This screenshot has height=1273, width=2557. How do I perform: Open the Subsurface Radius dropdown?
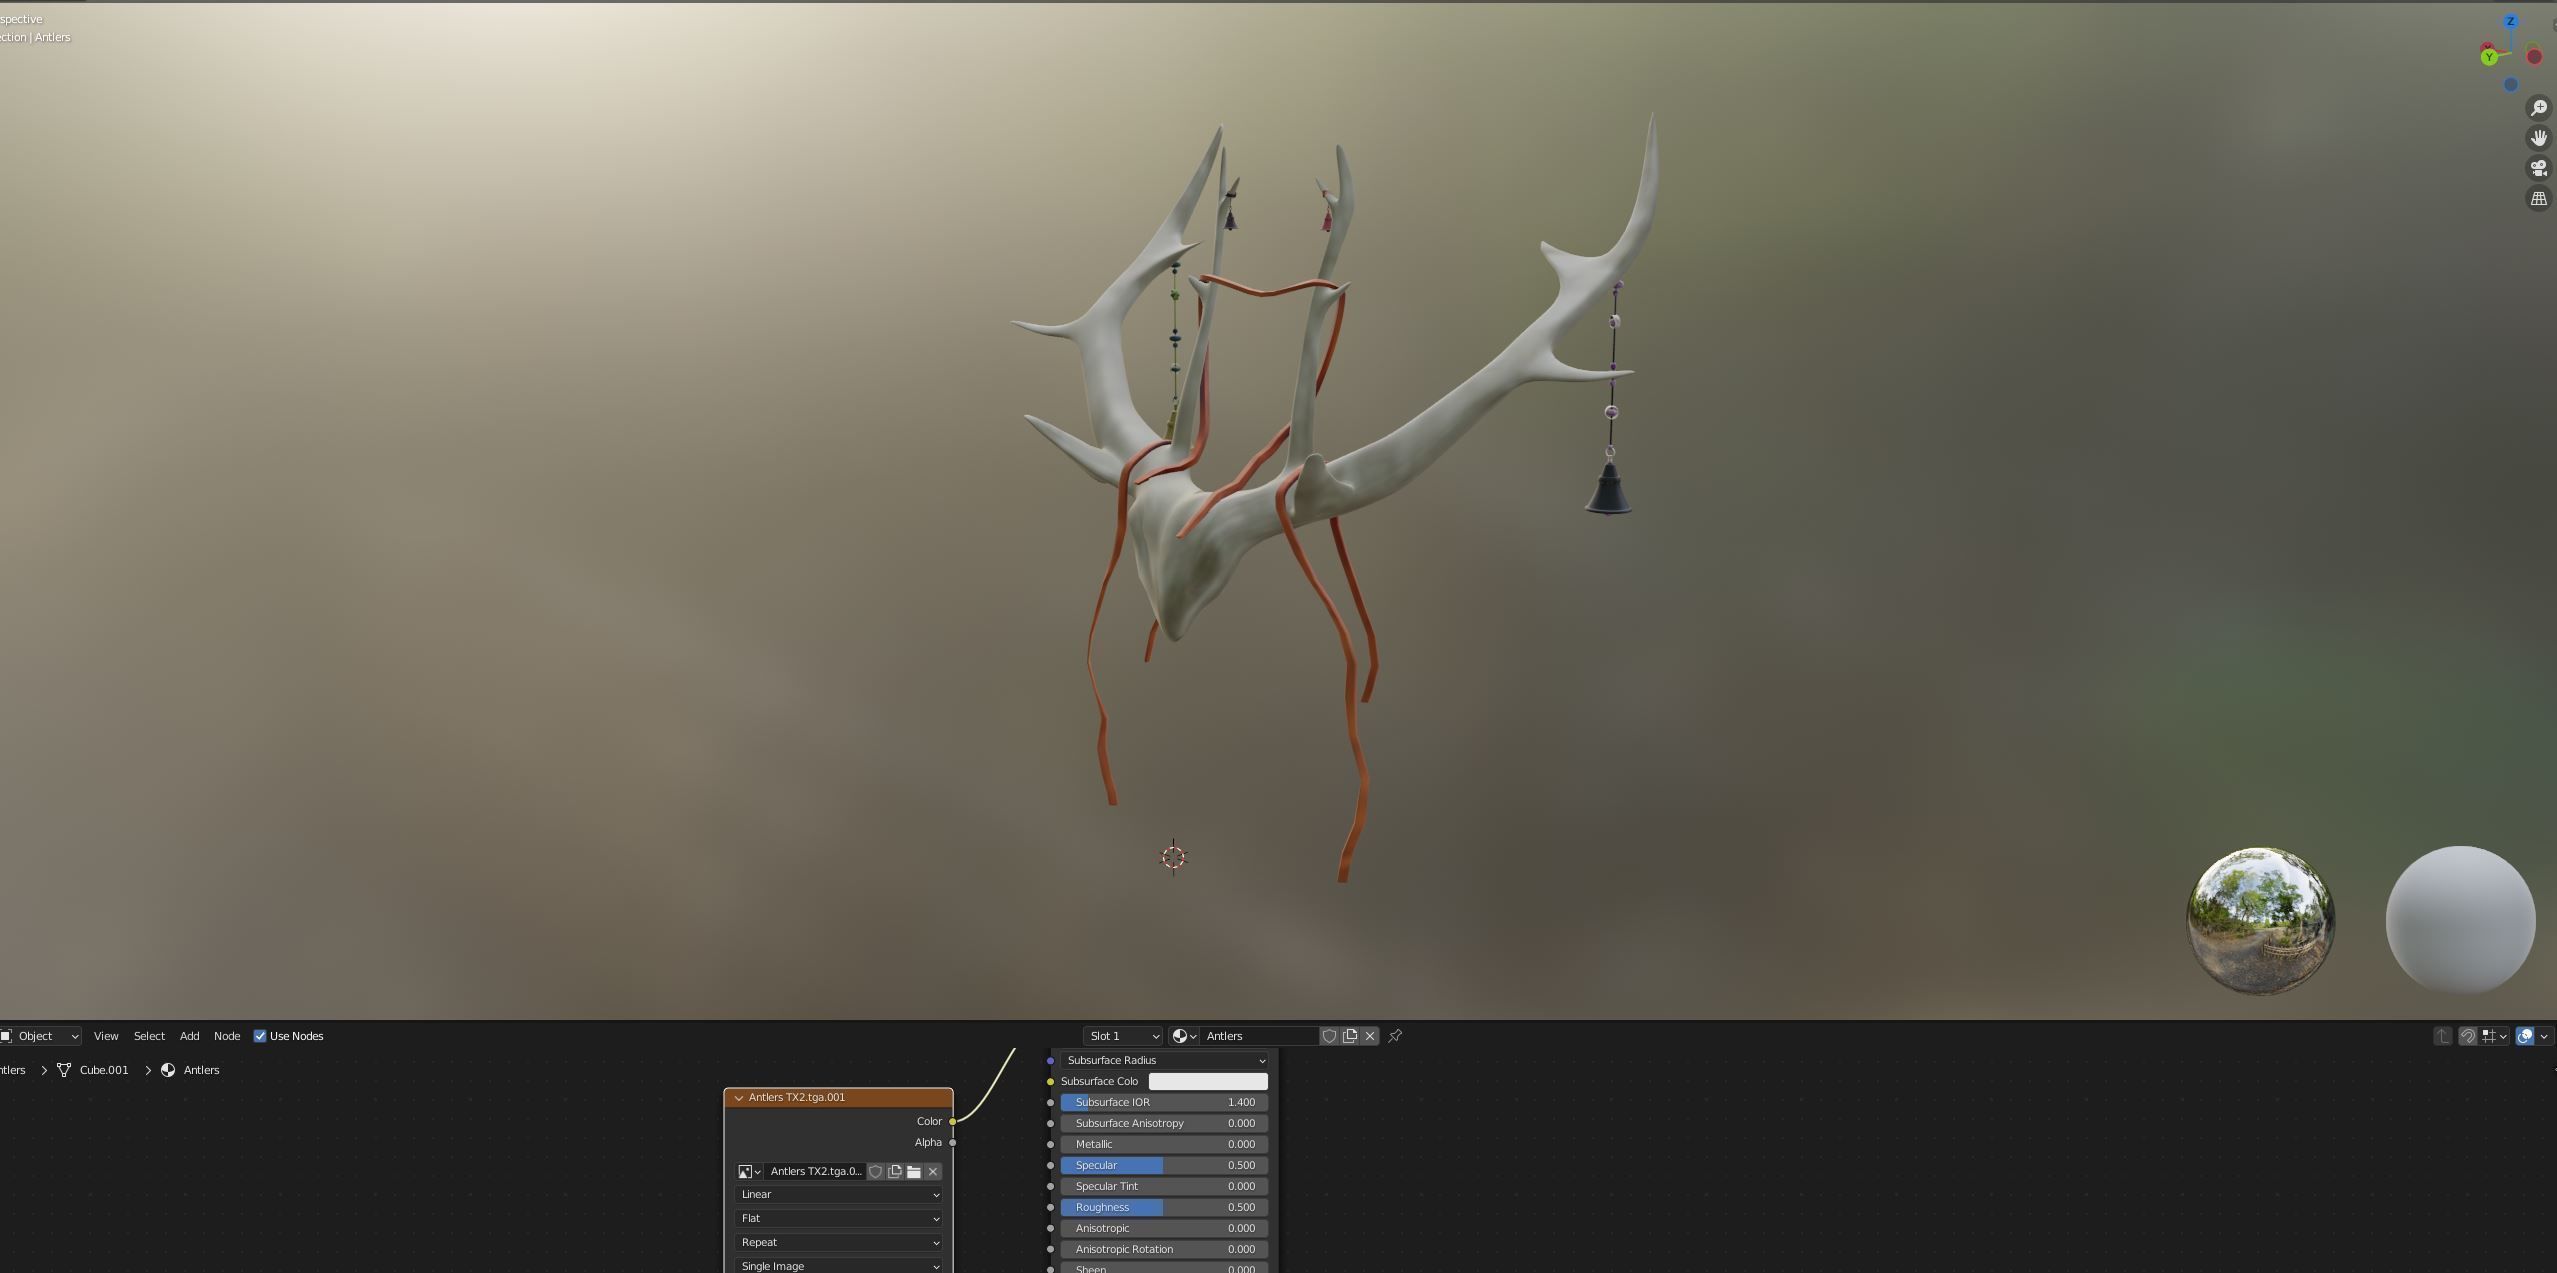coord(1164,1060)
